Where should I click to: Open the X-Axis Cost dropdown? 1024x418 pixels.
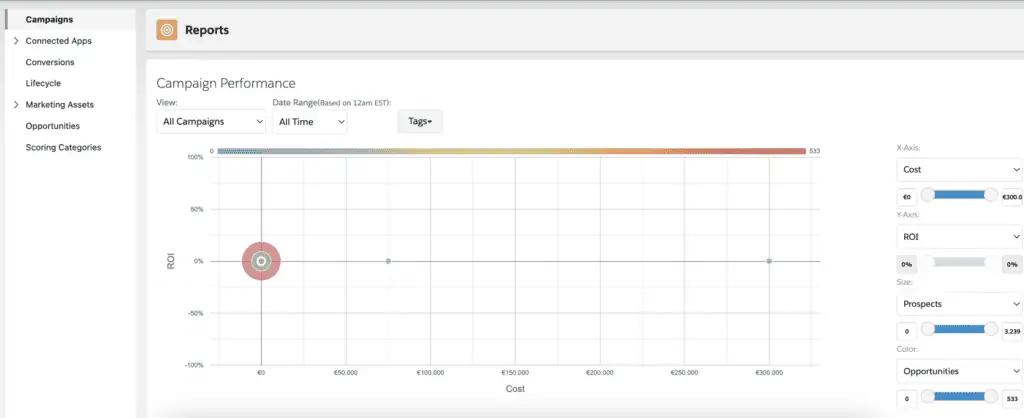(960, 169)
